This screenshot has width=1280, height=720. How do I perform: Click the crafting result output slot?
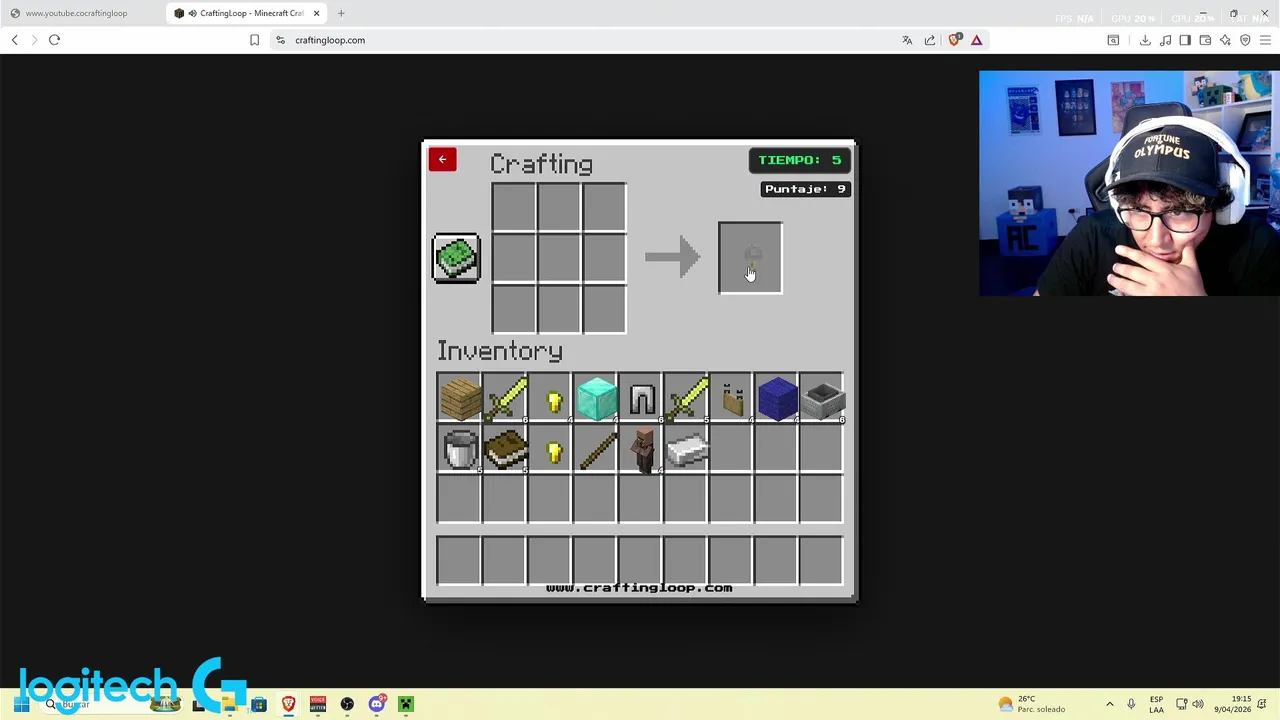click(x=750, y=259)
